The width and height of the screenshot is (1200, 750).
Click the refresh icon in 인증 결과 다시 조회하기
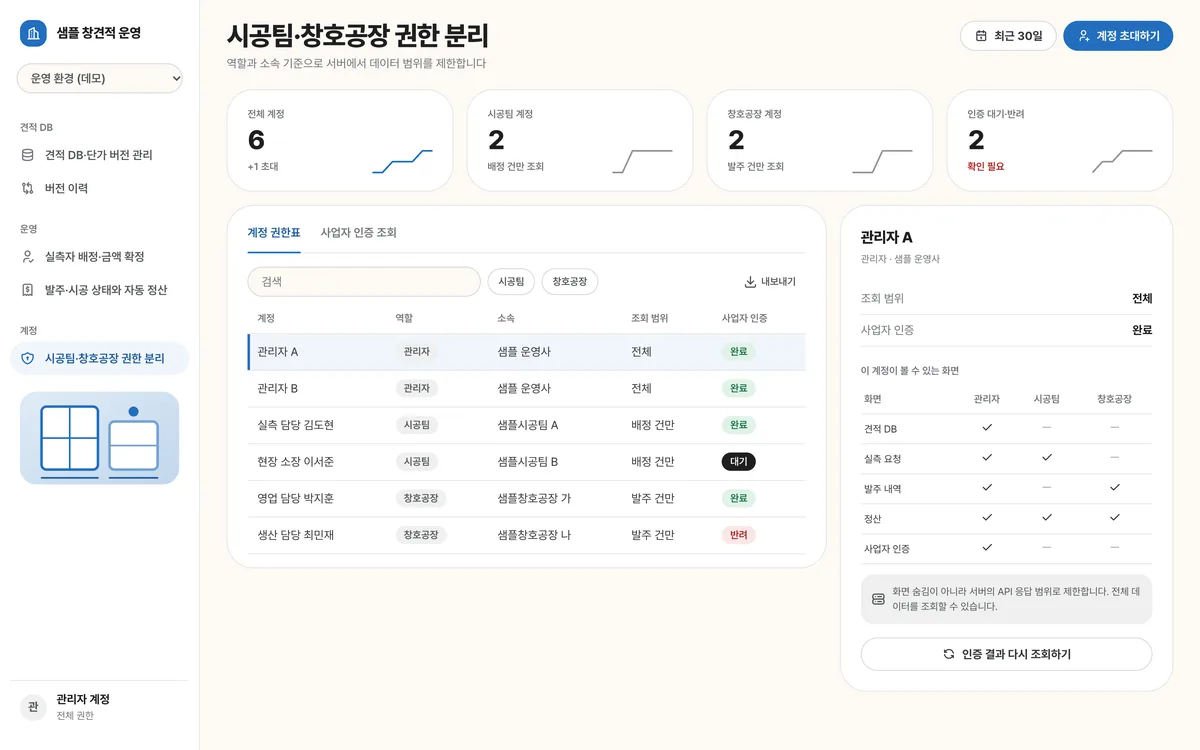[x=949, y=654]
